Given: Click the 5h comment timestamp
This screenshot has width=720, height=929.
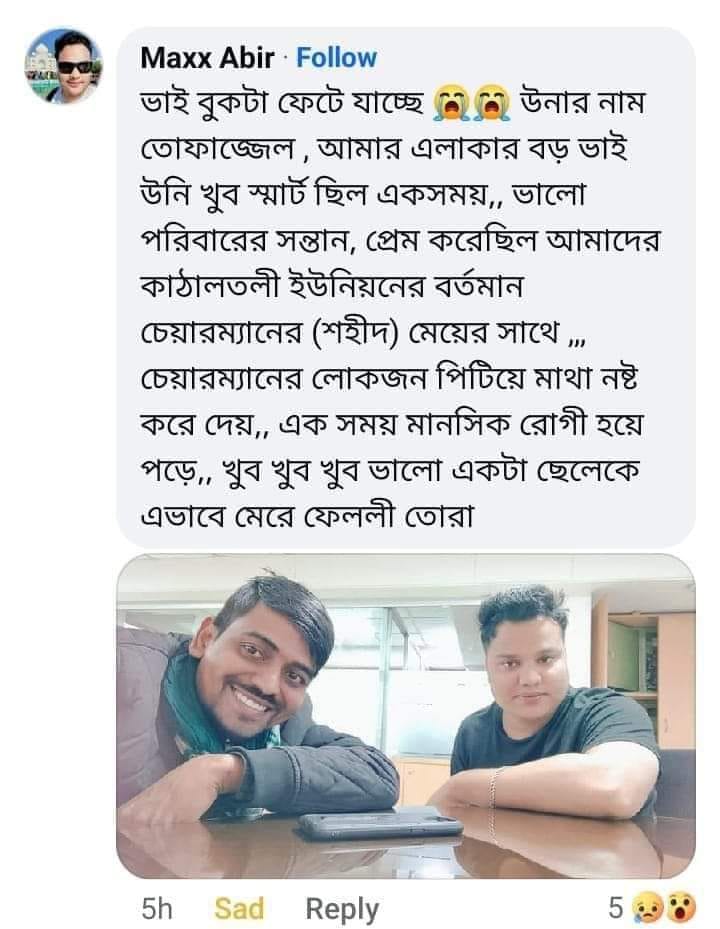Looking at the screenshot, I should tap(156, 908).
